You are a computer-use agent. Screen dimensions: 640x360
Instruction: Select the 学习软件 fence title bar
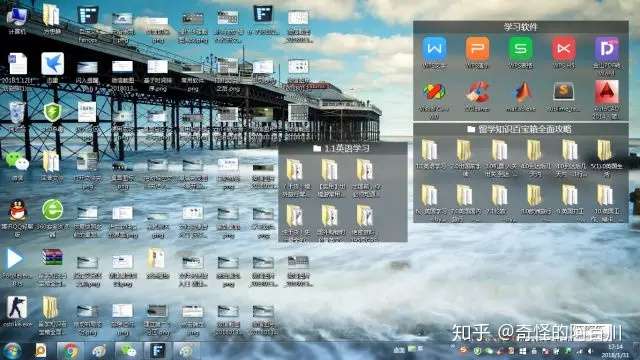point(520,27)
